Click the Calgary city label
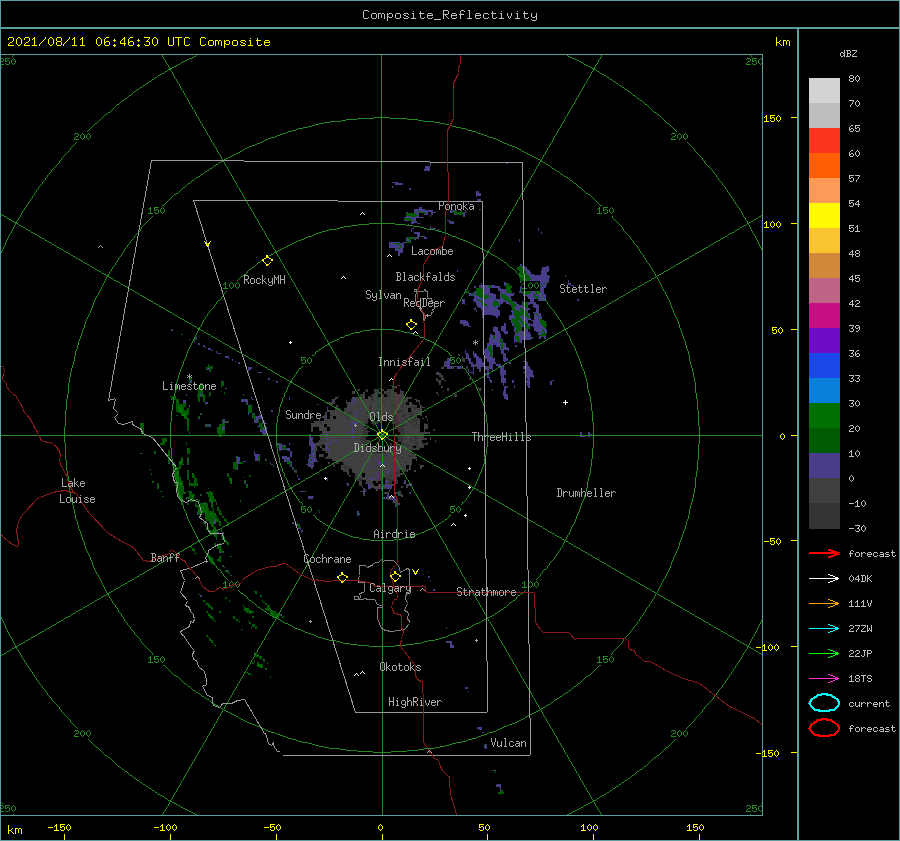 pyautogui.click(x=390, y=588)
